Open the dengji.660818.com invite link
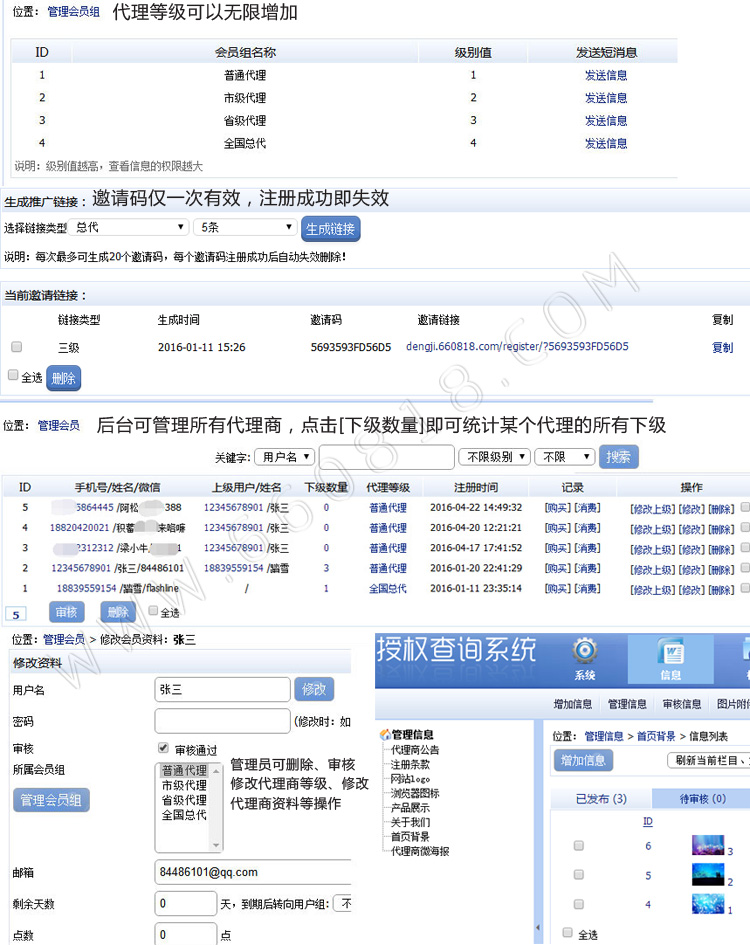Viewport: 750px width, 945px height. 517,347
